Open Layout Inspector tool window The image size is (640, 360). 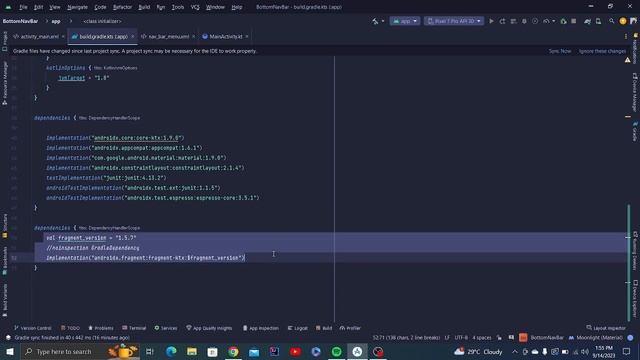tap(606, 328)
